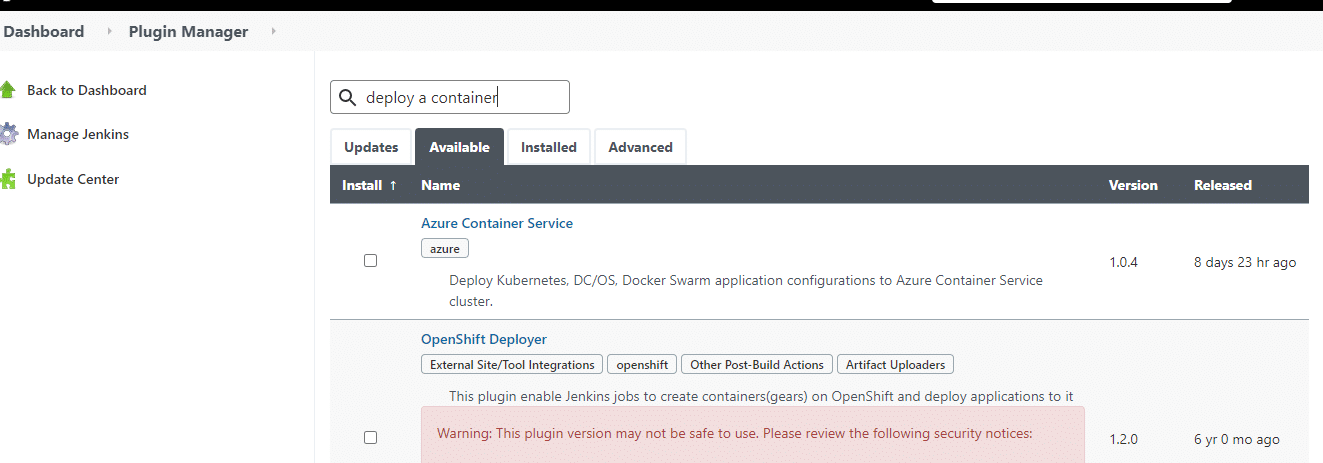The height and width of the screenshot is (463, 1323).
Task: Switch to the Updates tab
Action: coord(371,147)
